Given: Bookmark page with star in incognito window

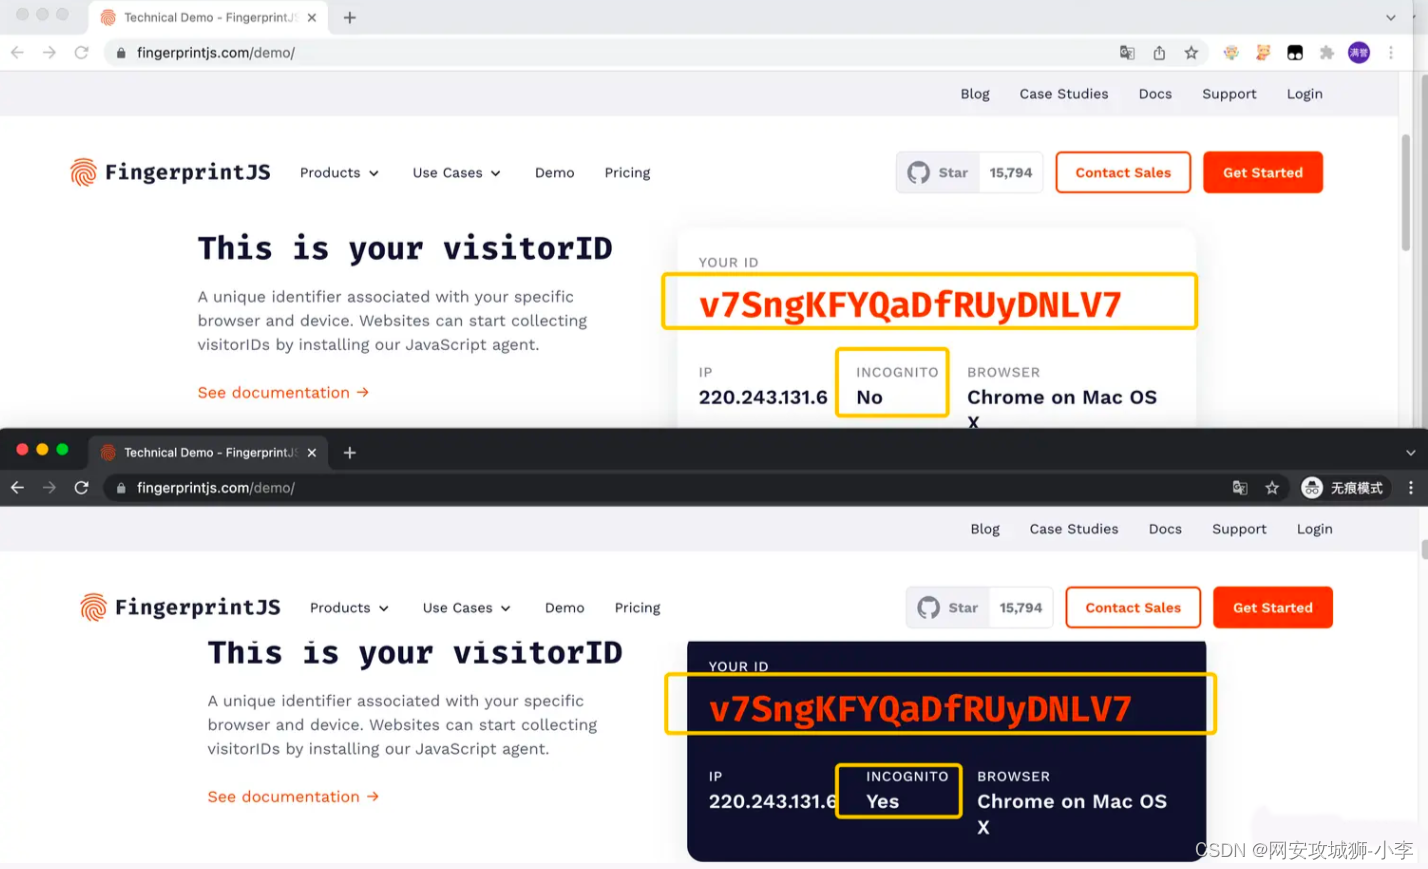Looking at the screenshot, I should 1272,488.
